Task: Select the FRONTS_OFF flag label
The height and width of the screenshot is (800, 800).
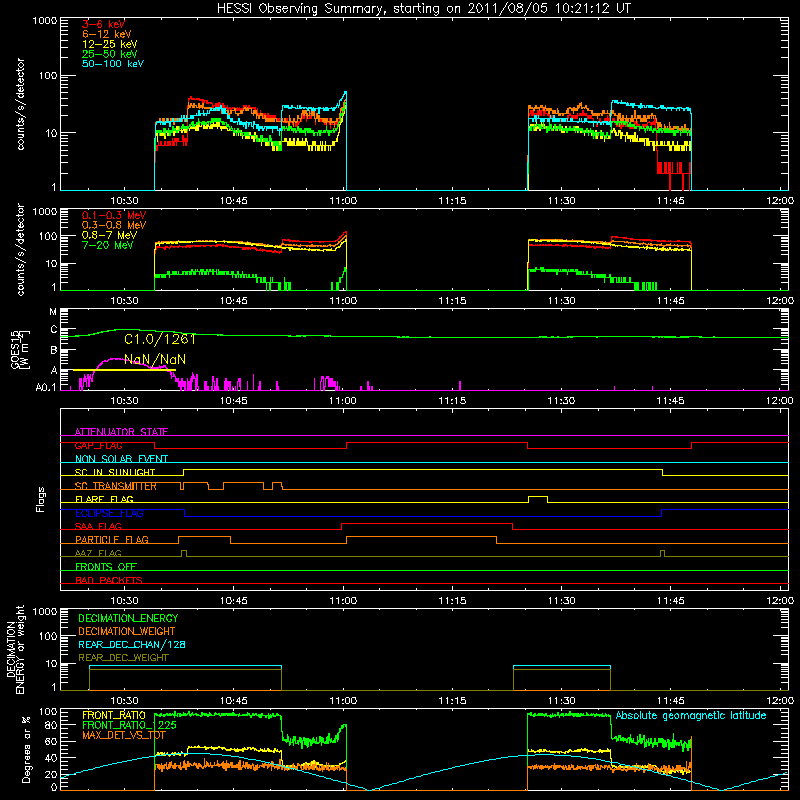Action: click(106, 566)
